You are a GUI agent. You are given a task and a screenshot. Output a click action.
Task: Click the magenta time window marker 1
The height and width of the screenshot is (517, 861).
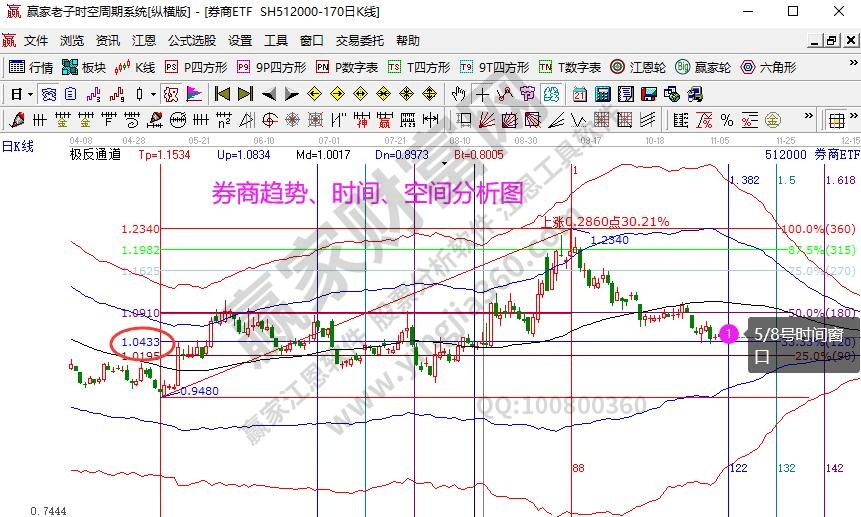point(730,333)
